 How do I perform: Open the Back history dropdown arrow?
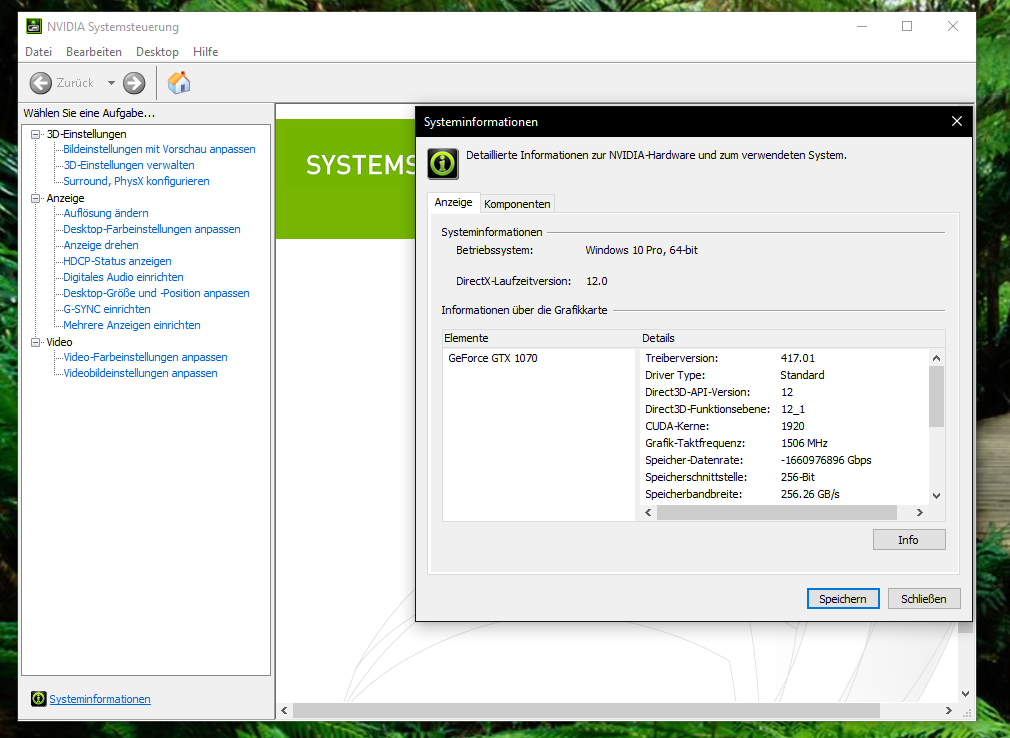click(x=111, y=83)
